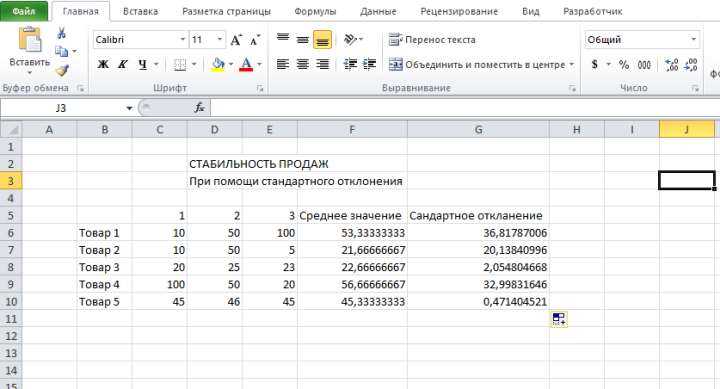720x389 pixels.
Task: Open the Calibri font name dropdown
Action: (183, 40)
